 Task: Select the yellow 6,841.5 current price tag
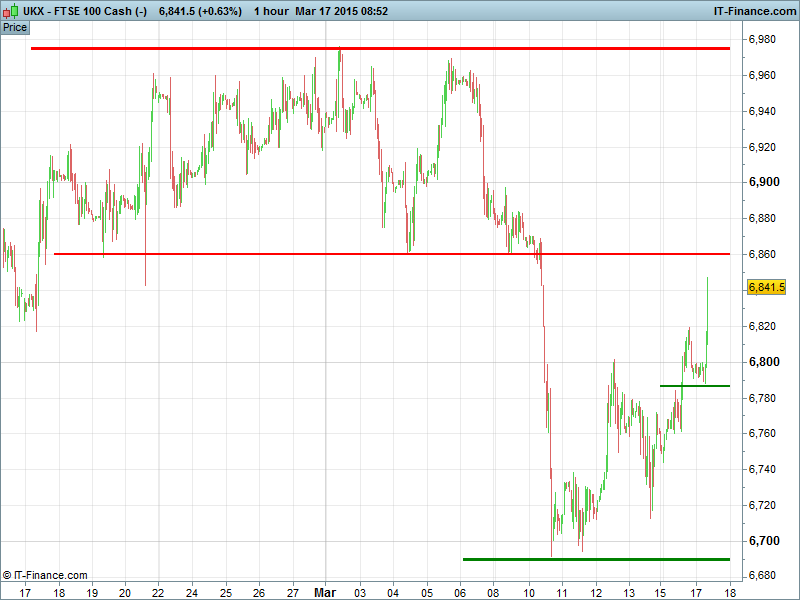(x=767, y=288)
